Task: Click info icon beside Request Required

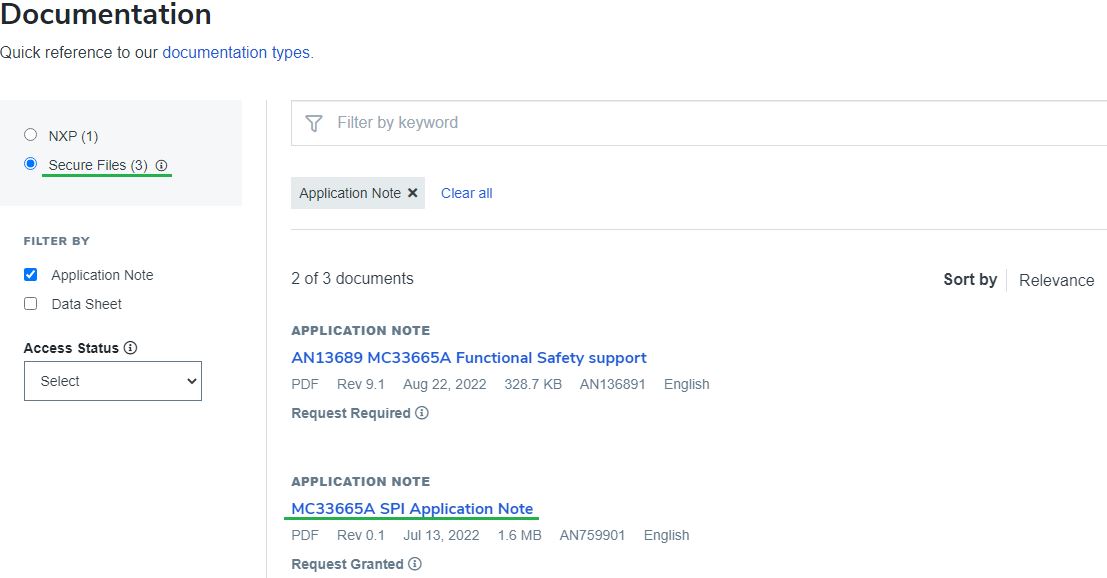Action: point(422,413)
